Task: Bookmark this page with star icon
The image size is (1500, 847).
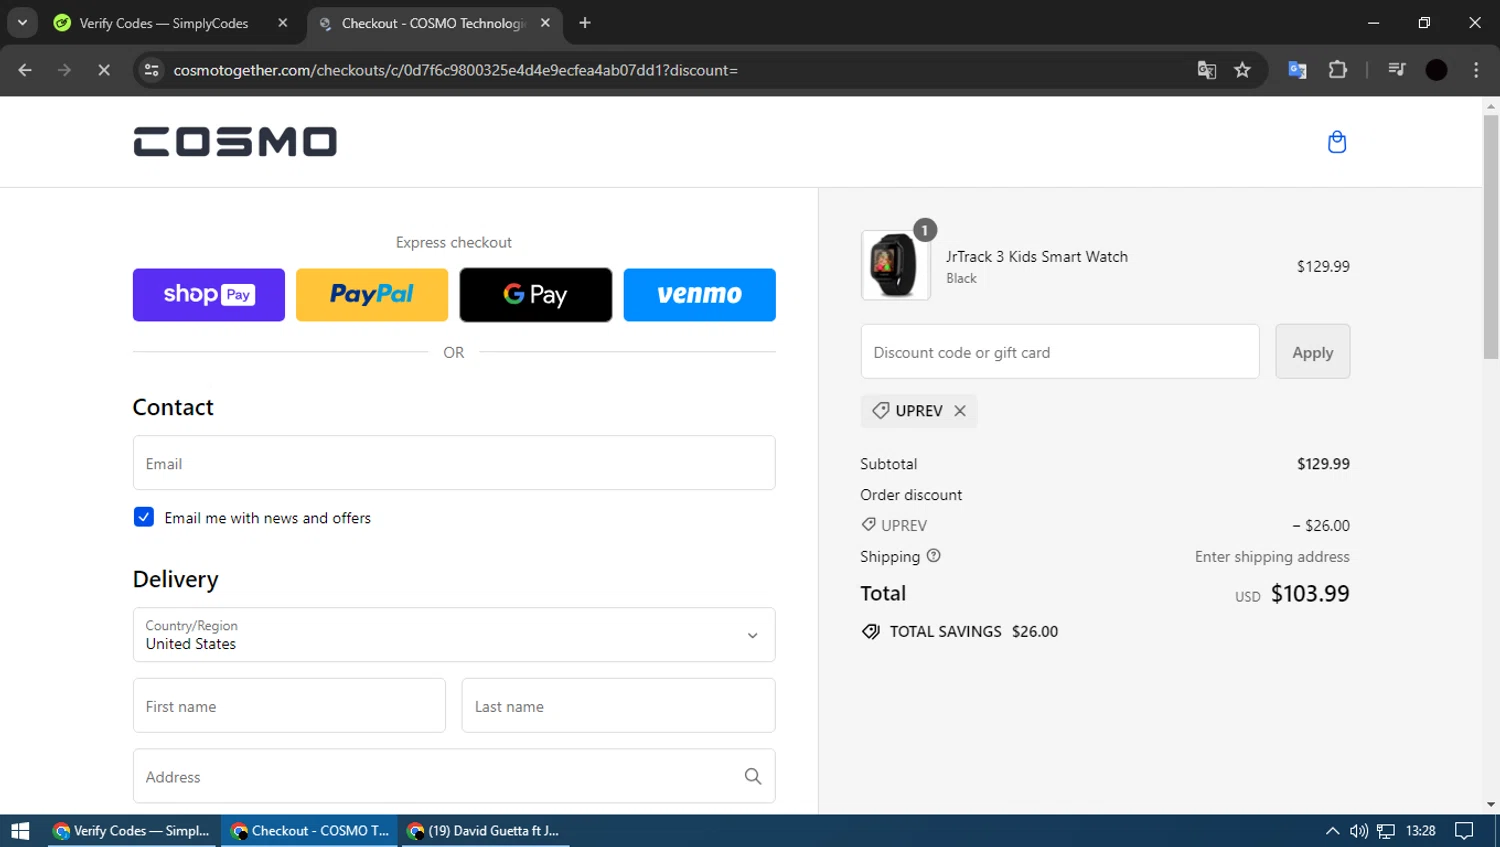Action: [x=1242, y=70]
